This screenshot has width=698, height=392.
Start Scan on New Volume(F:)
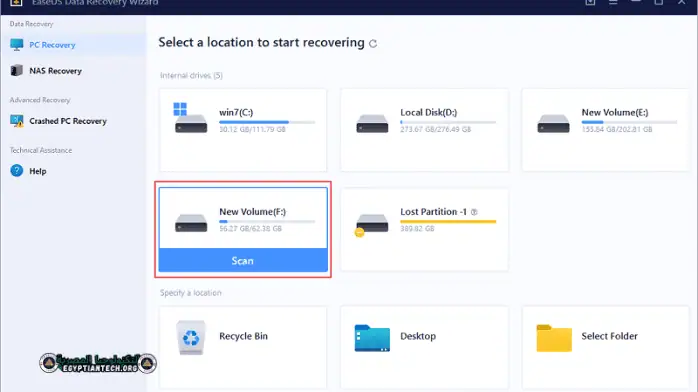click(x=243, y=260)
